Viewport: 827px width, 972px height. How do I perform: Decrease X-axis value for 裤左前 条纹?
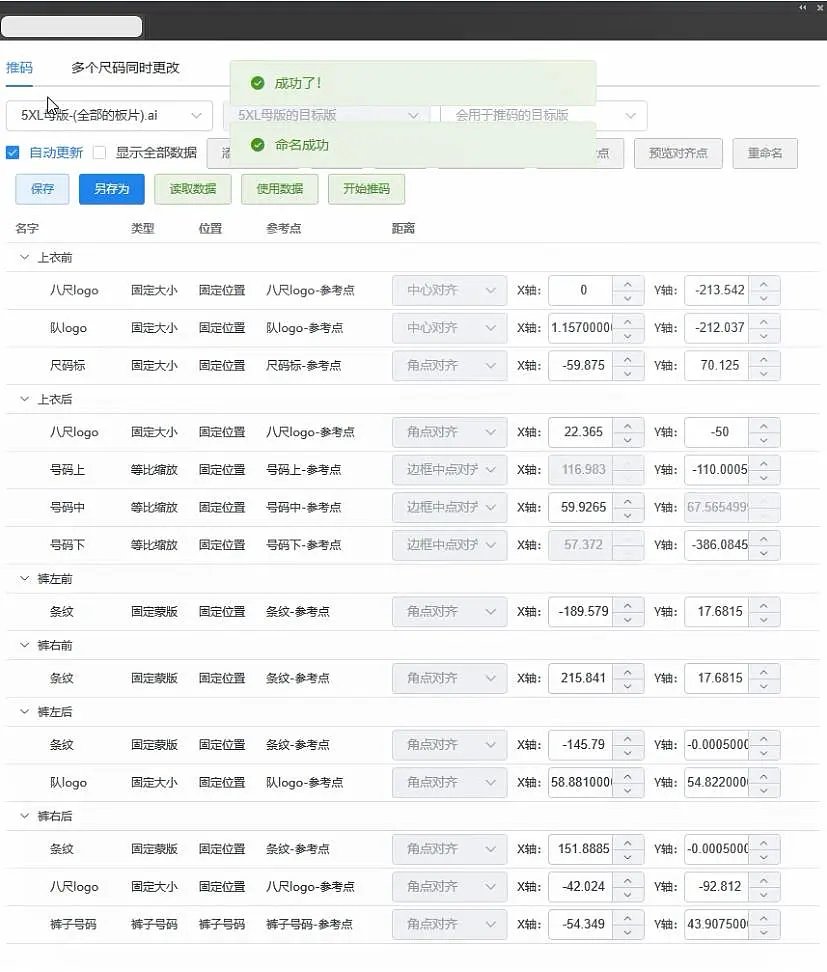pyautogui.click(x=627, y=619)
